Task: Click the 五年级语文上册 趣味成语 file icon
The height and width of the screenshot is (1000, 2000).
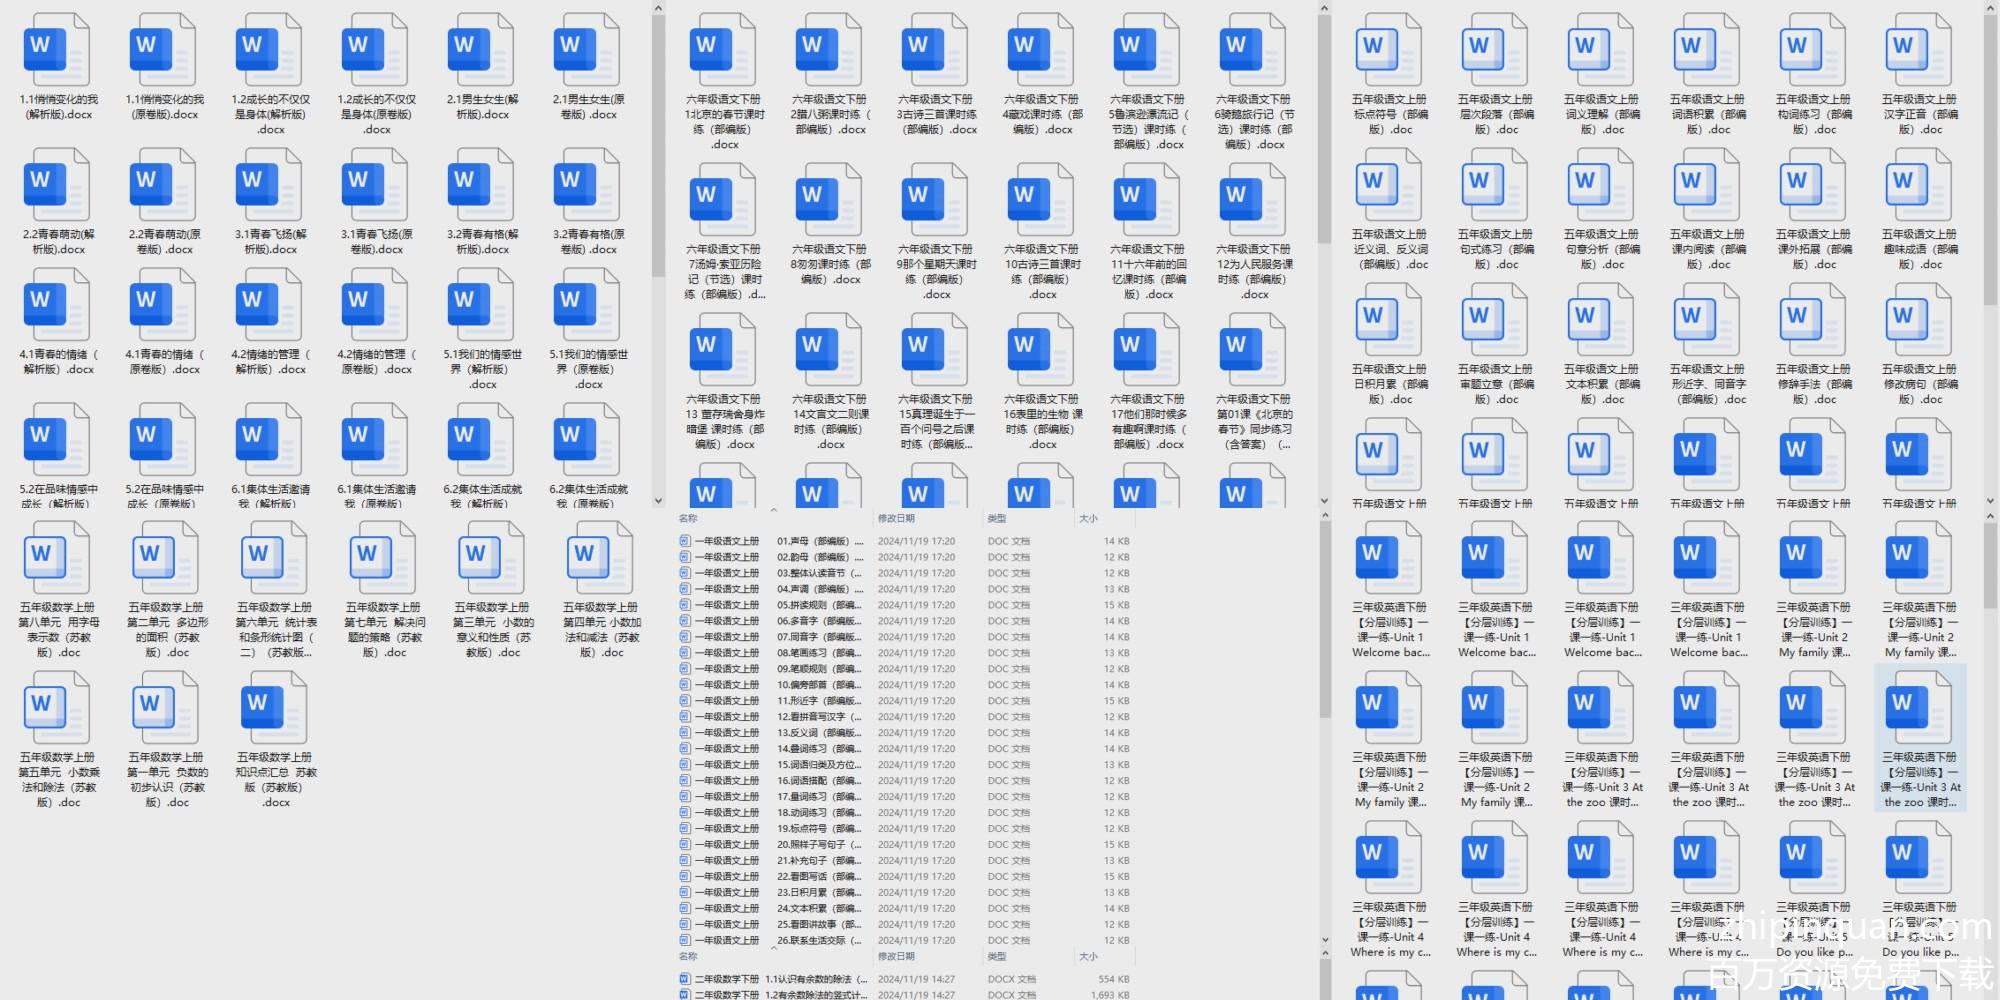Action: point(1920,185)
